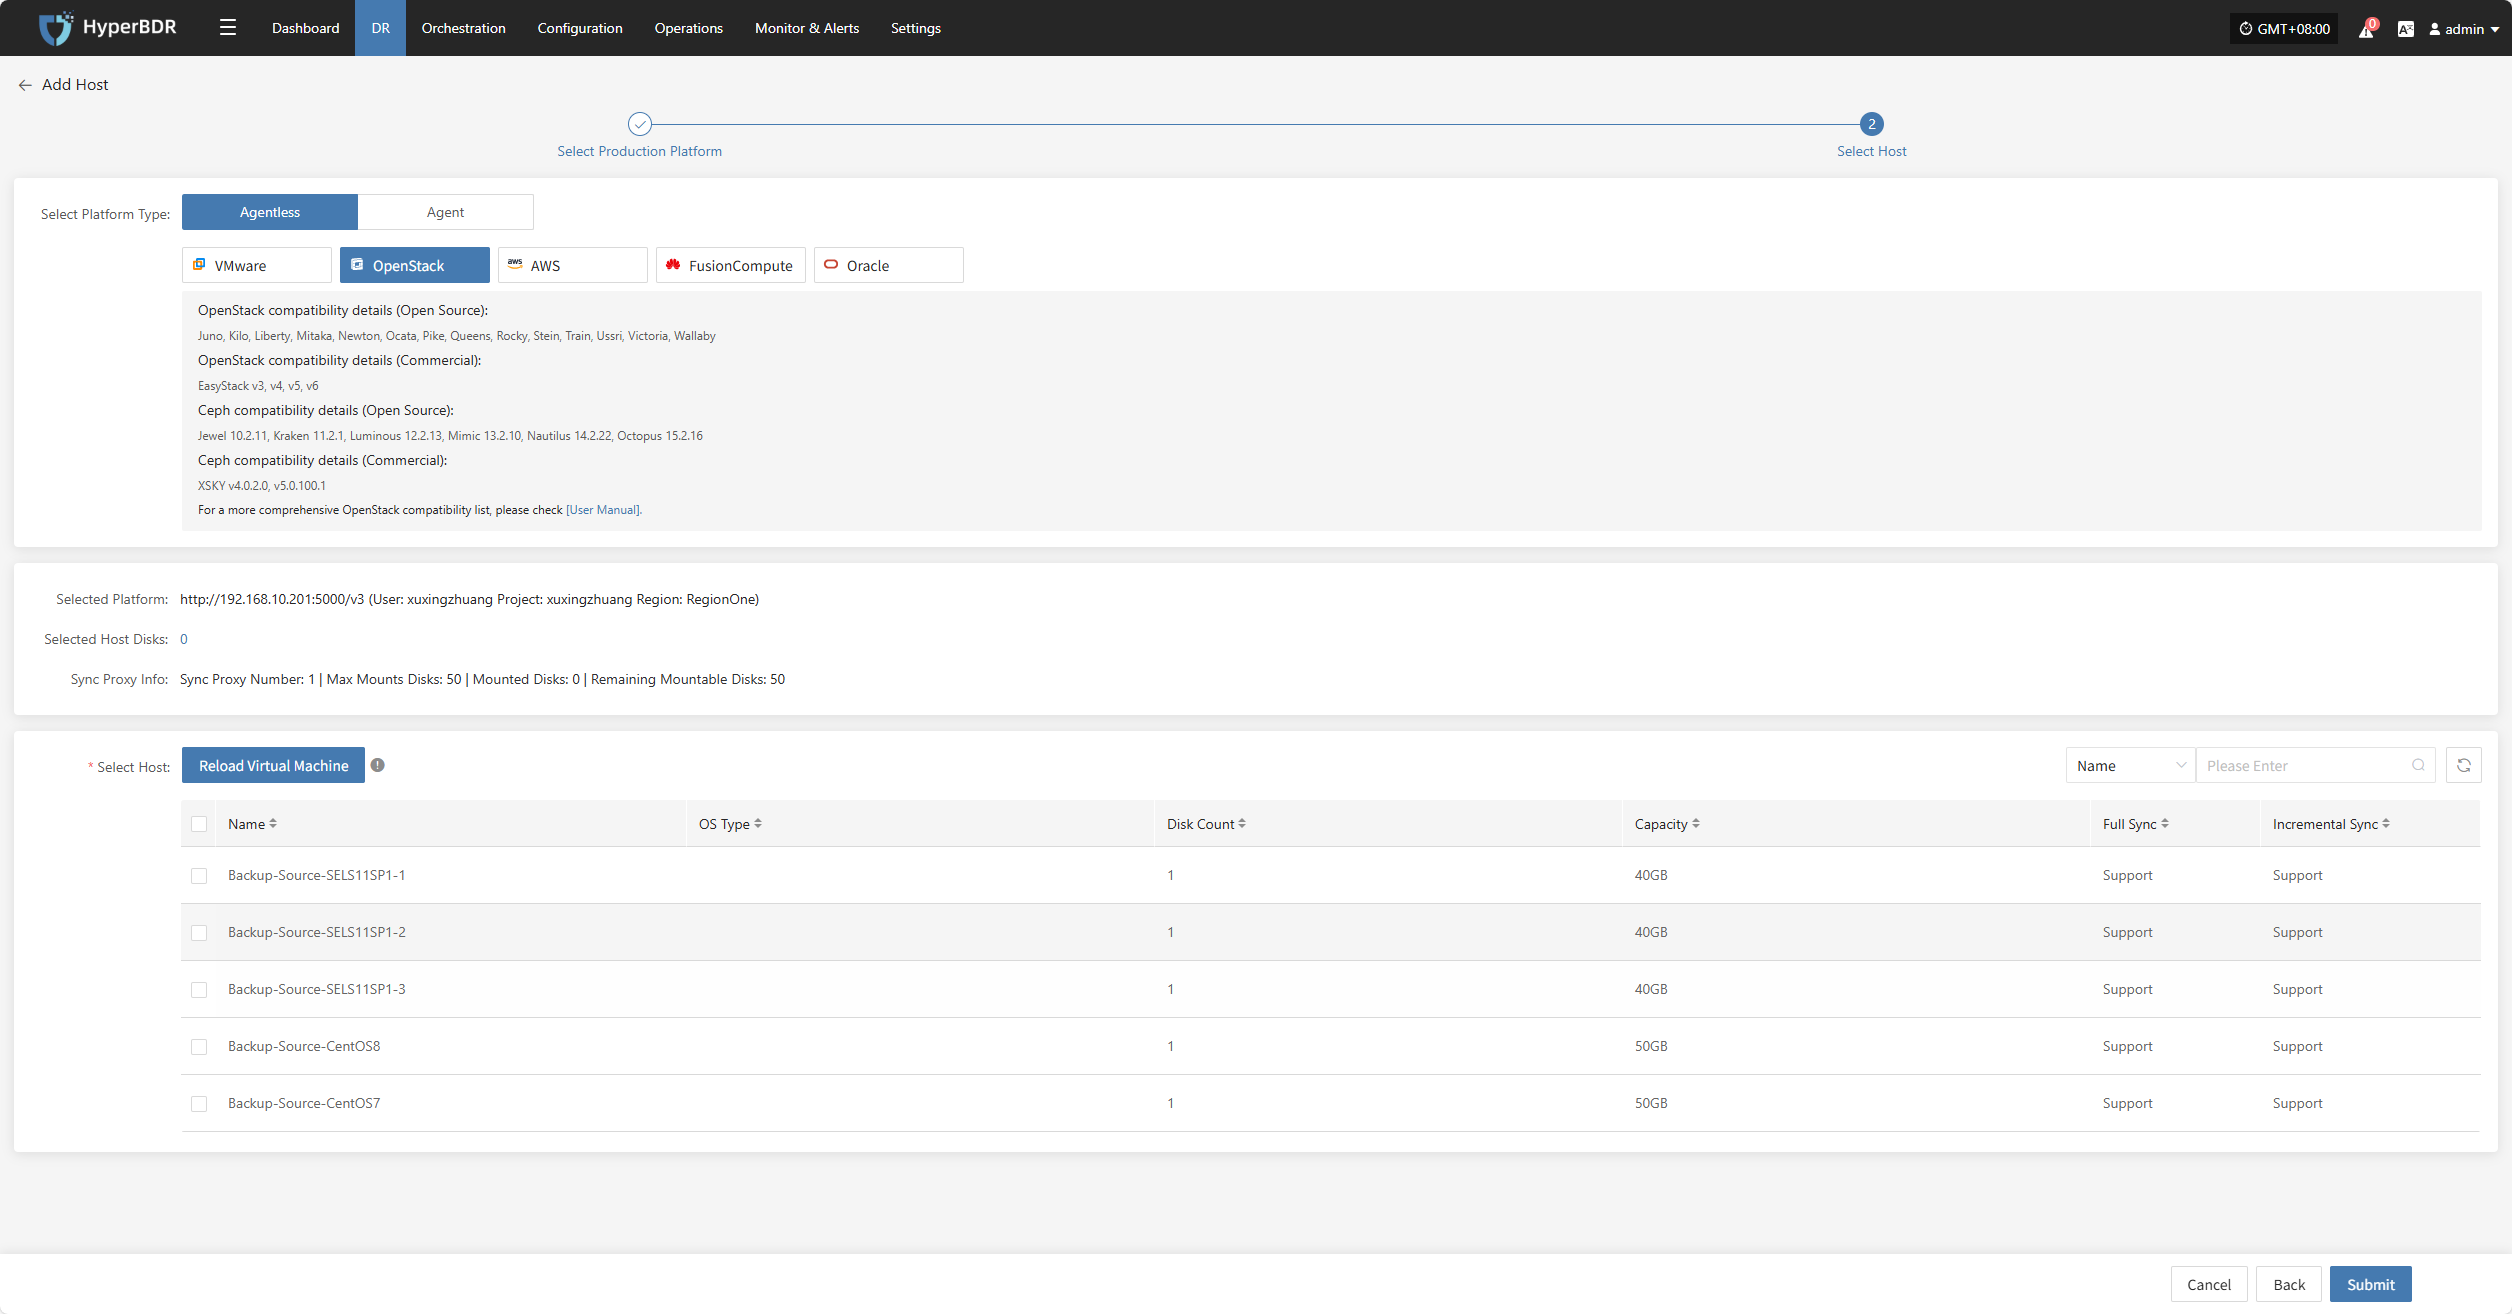Open the Configuration menu
This screenshot has width=2512, height=1314.
point(580,28)
